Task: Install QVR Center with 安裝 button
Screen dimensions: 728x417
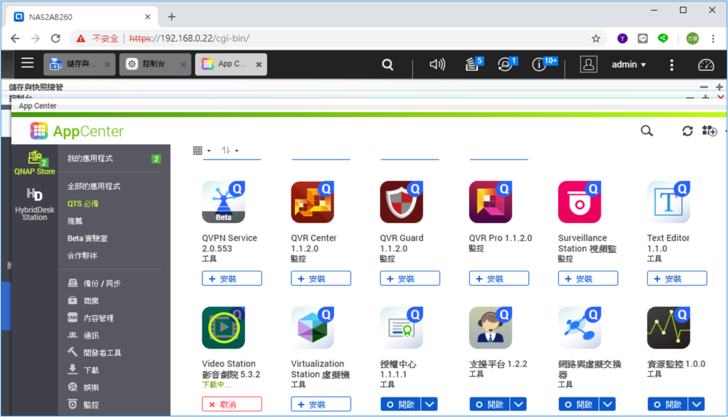Action: 321,279
